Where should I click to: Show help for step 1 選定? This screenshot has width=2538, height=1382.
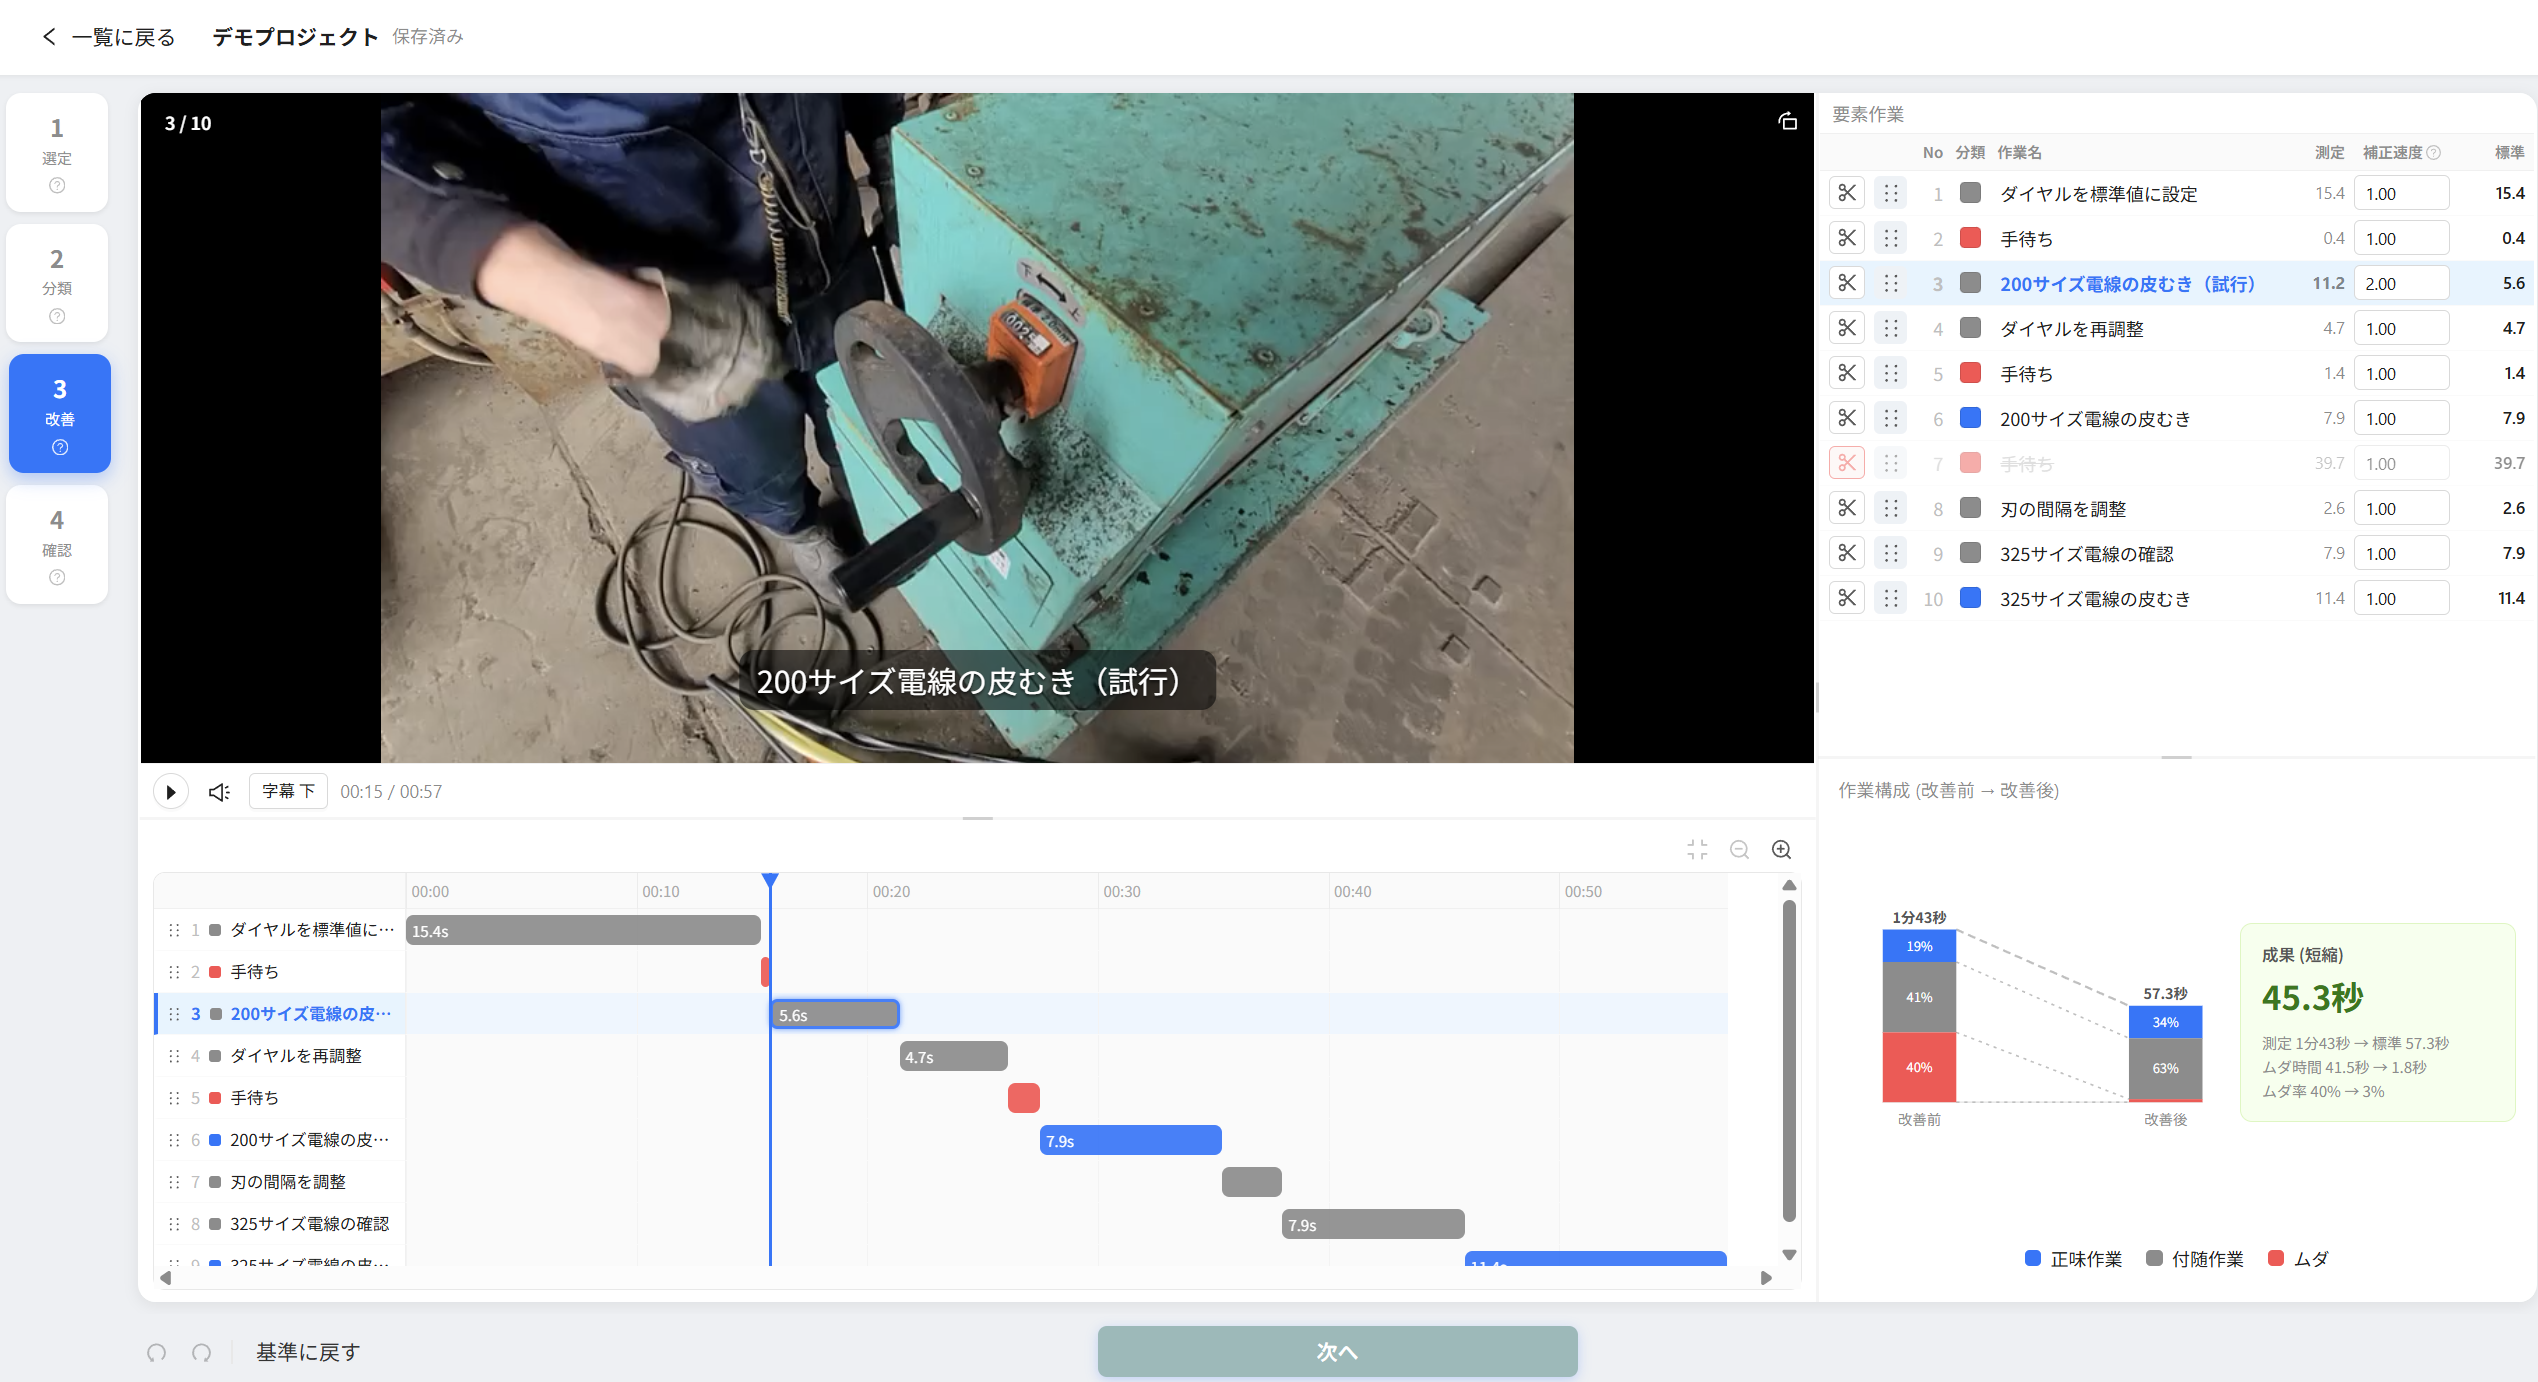57,186
